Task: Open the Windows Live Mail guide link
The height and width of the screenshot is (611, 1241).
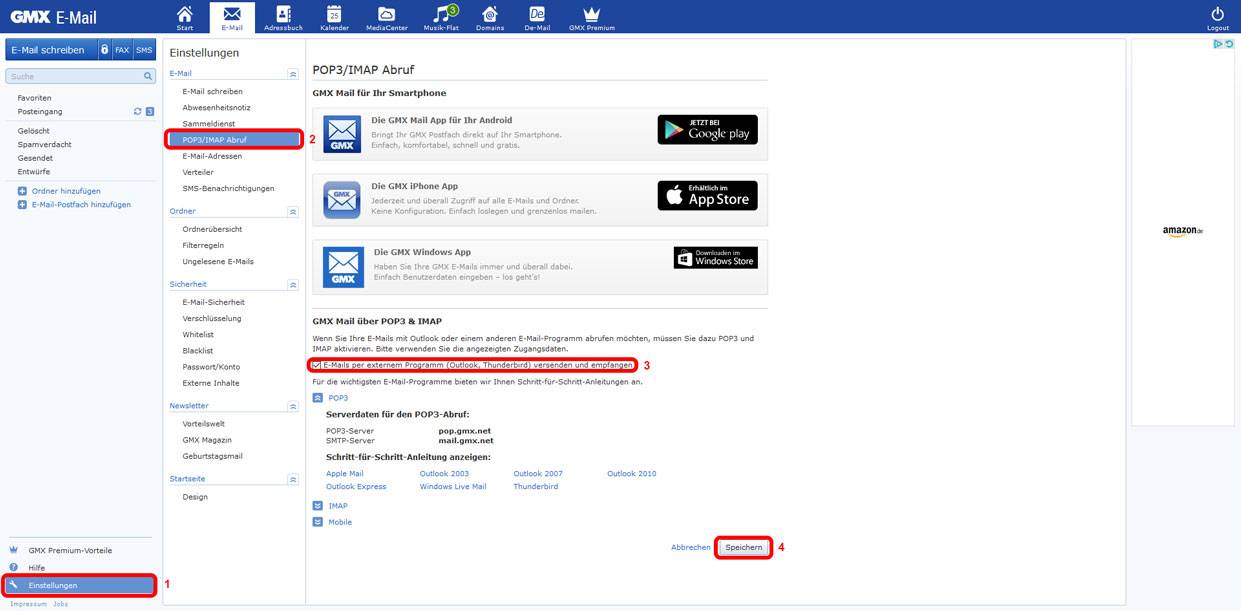Action: pos(453,487)
